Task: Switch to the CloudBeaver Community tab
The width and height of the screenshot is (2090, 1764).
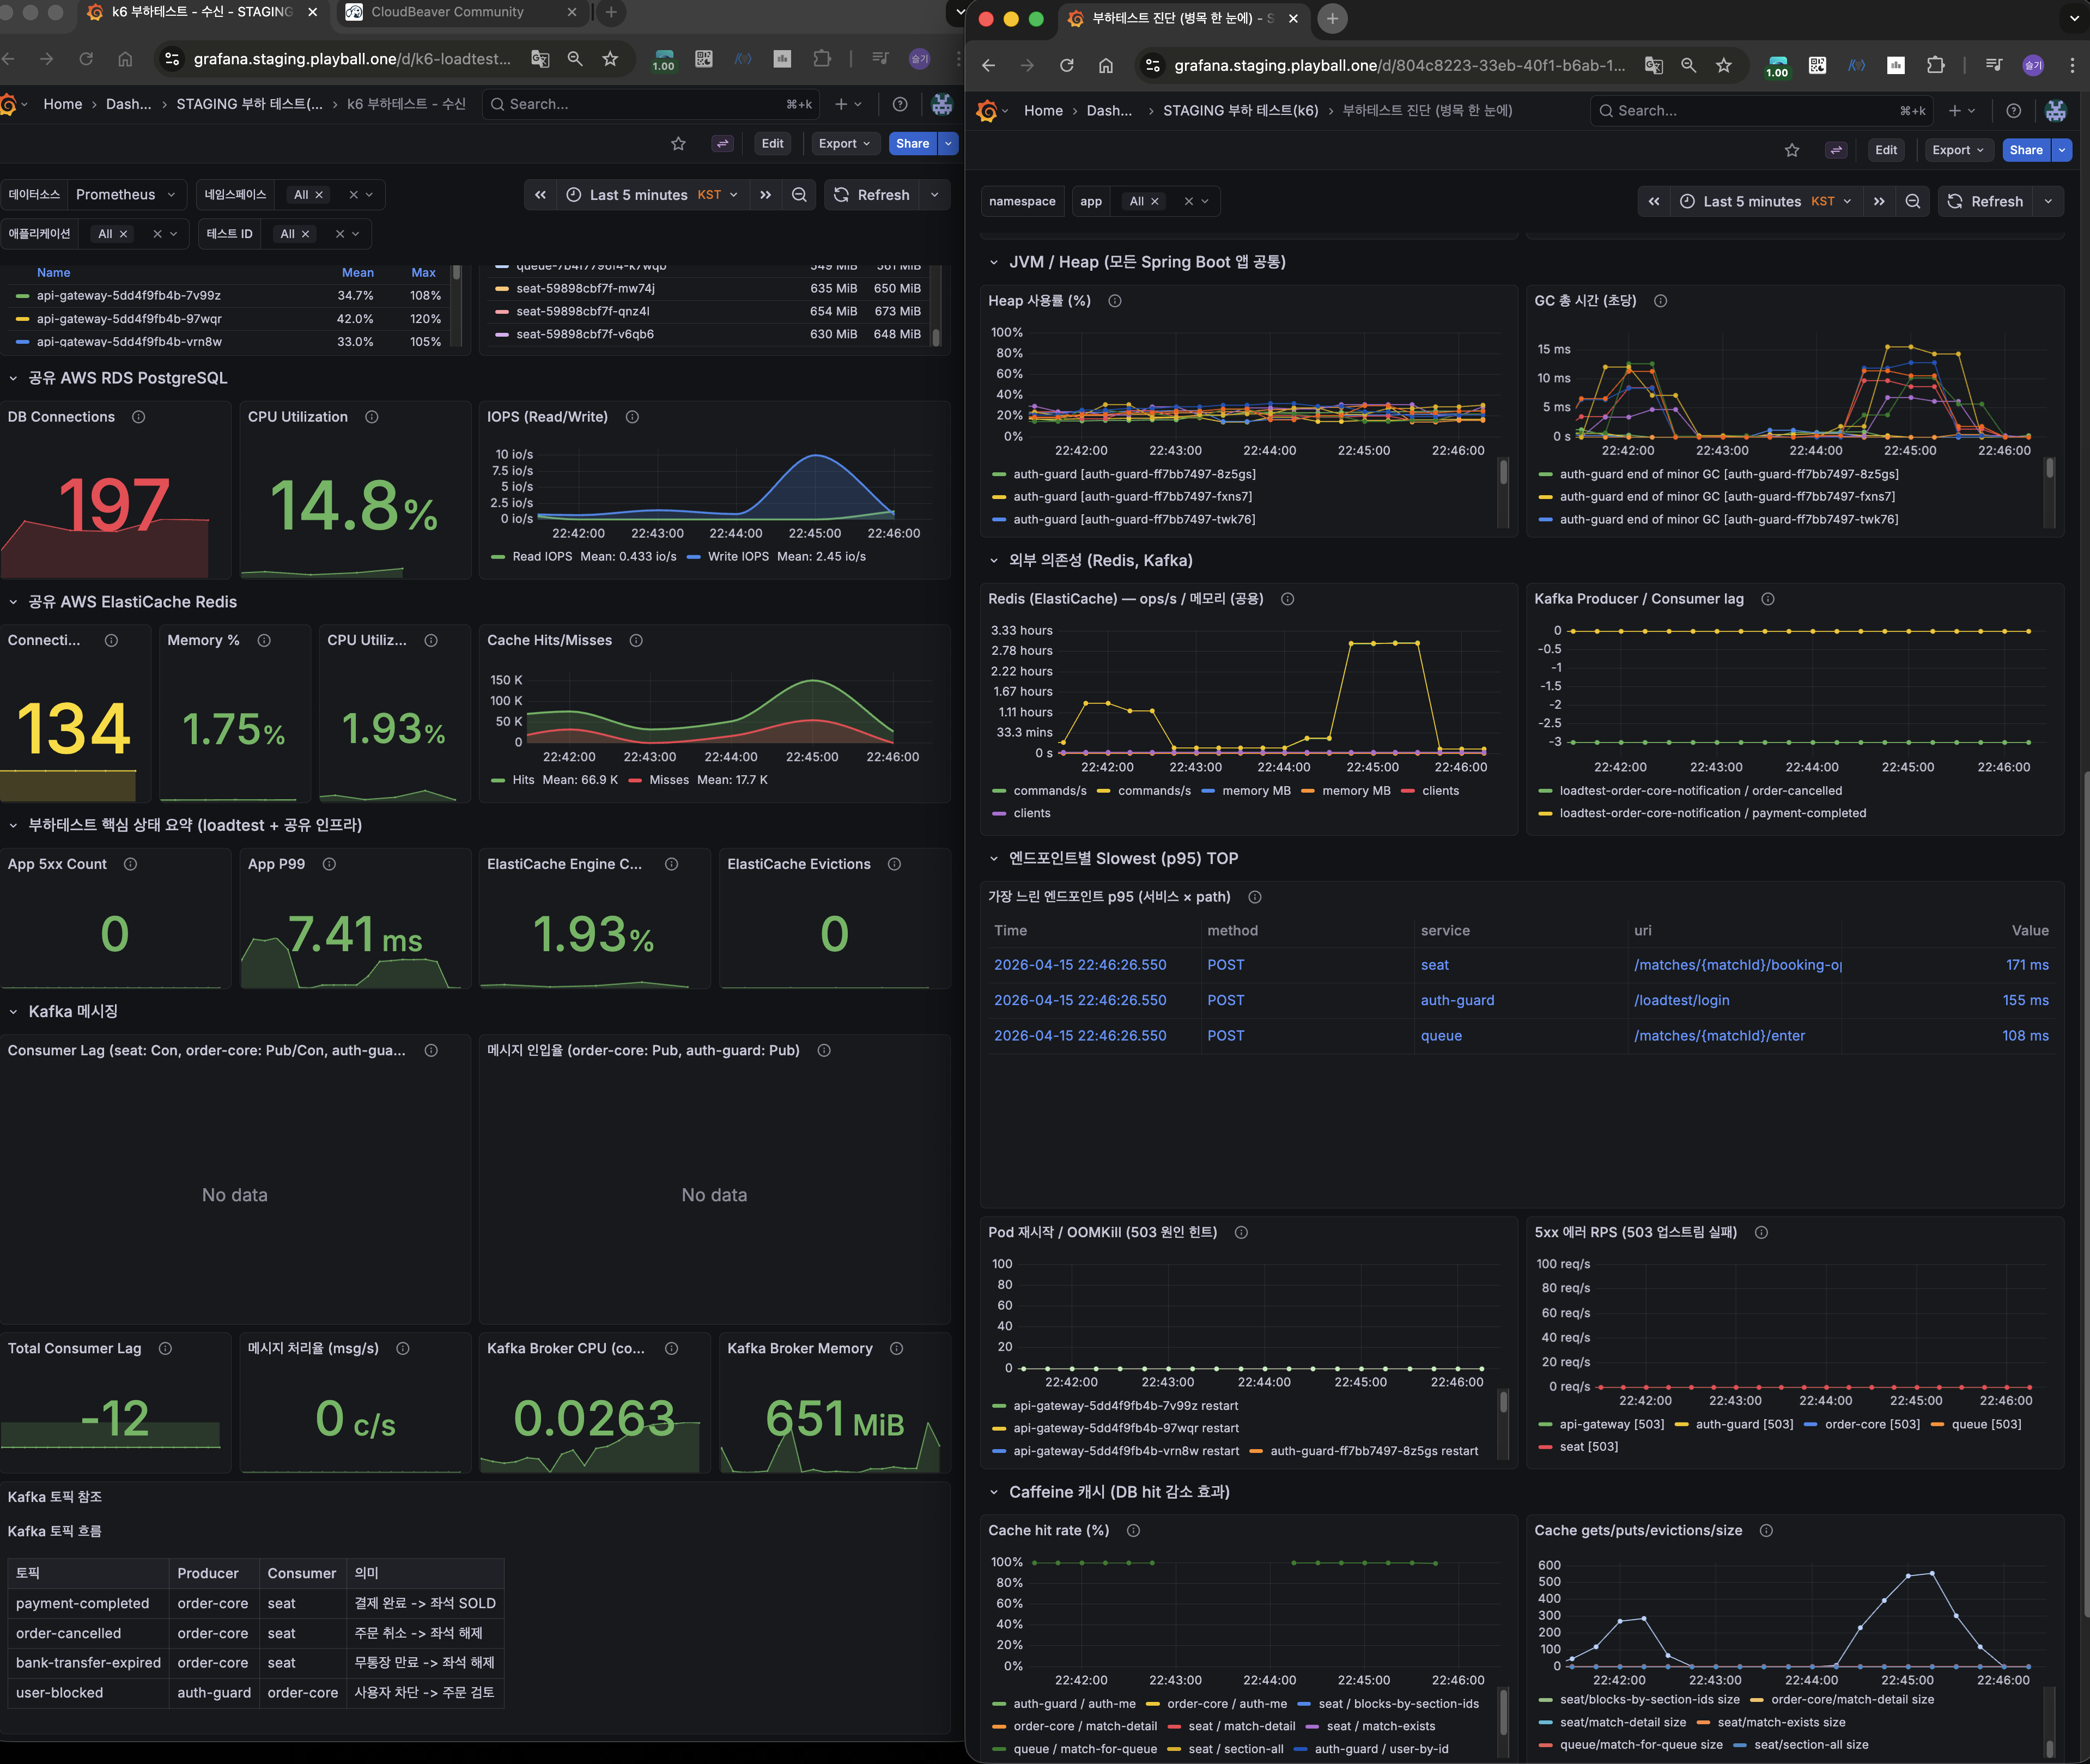Action: click(x=447, y=12)
